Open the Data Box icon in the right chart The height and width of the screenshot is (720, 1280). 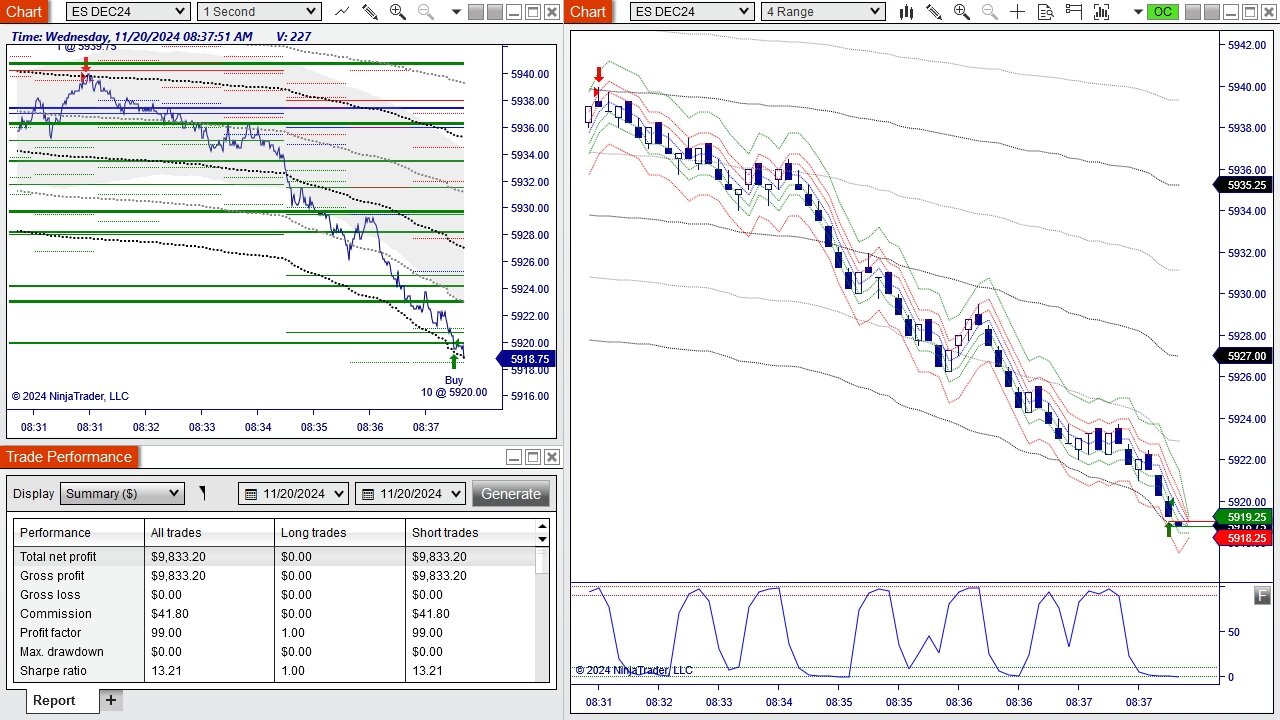click(x=1046, y=12)
